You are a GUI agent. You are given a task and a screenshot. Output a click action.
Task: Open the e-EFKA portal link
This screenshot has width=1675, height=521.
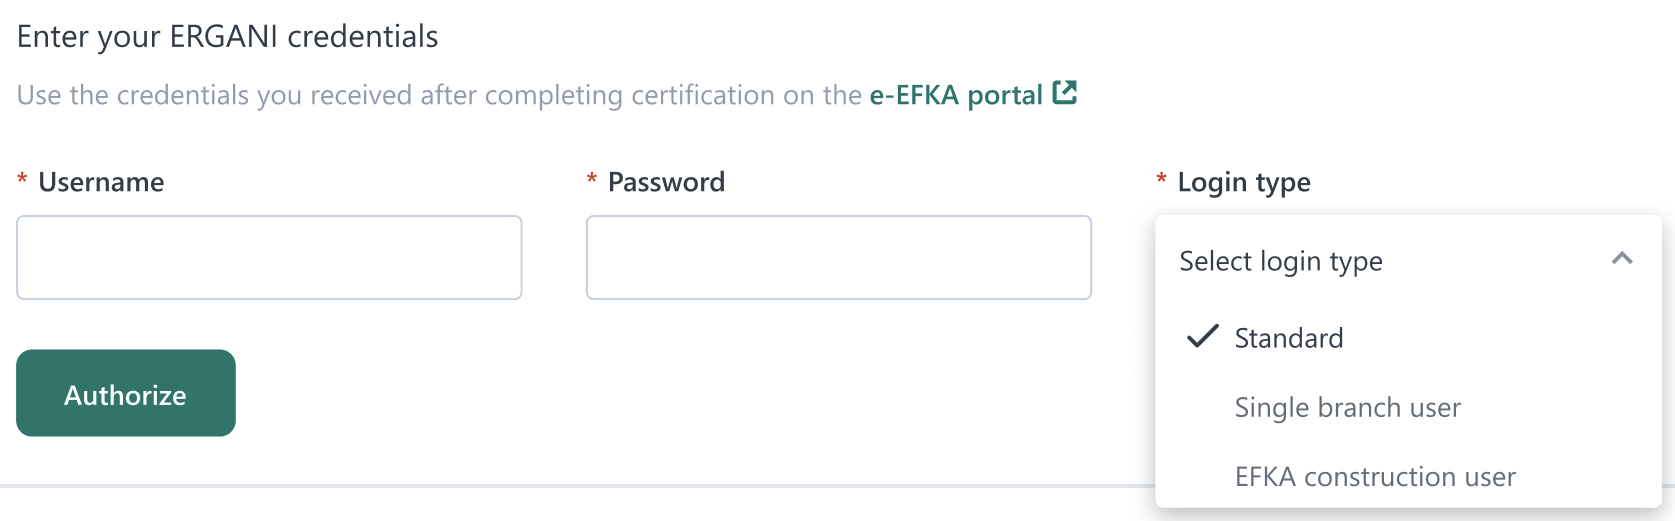point(955,95)
